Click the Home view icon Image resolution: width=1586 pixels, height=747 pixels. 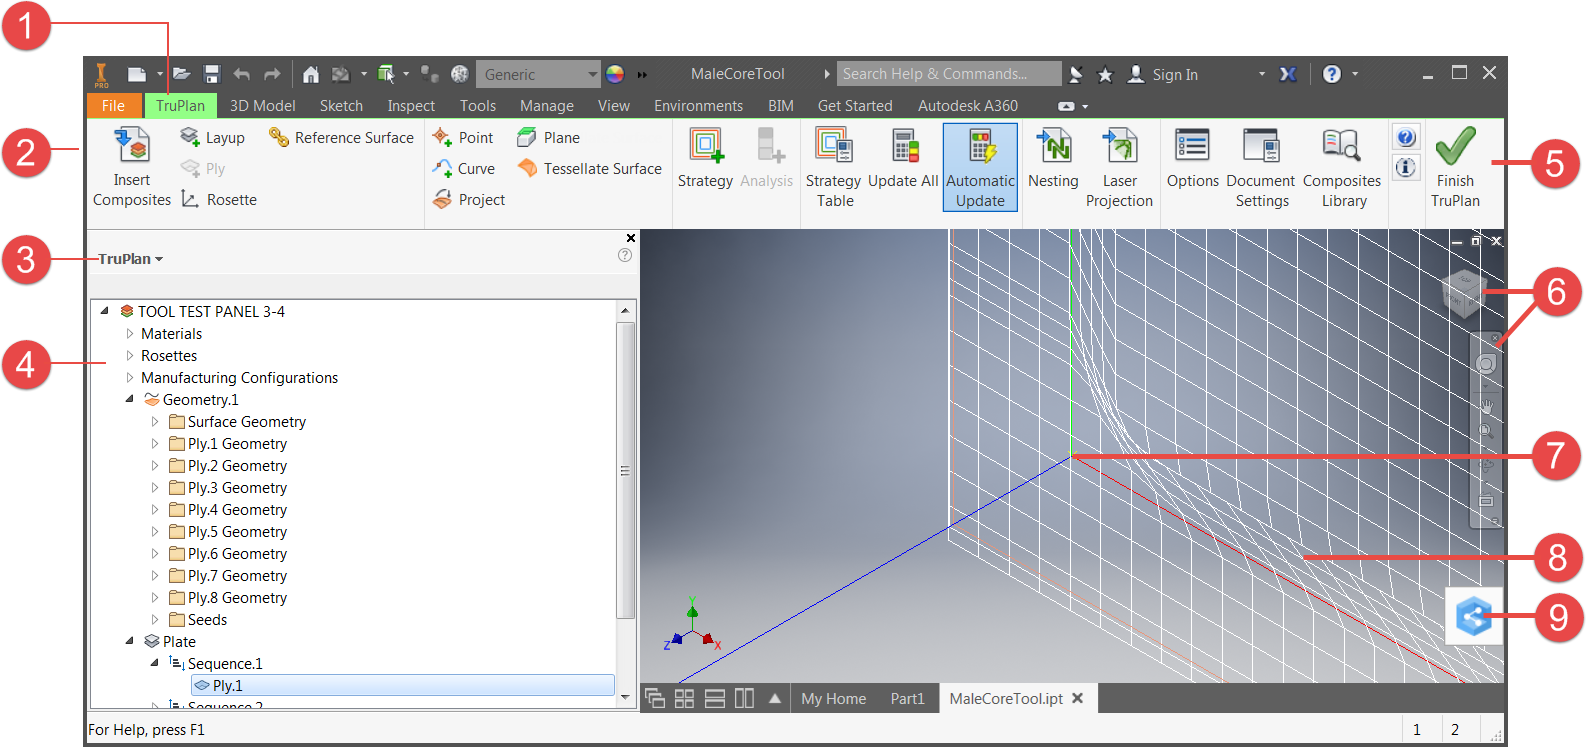point(311,74)
